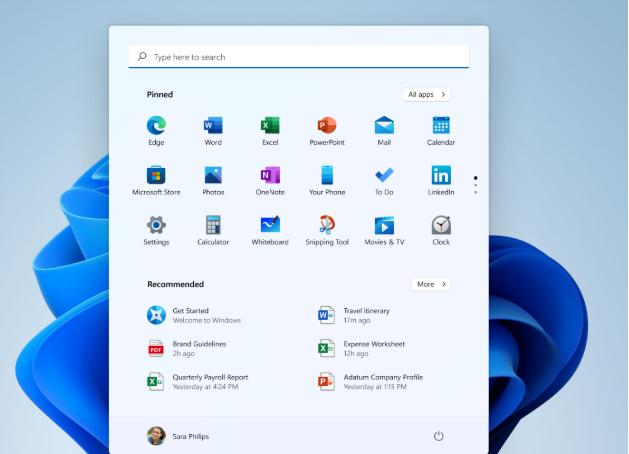Open the Whiteboard app
Viewport: 629px width, 454px height.
[270, 225]
